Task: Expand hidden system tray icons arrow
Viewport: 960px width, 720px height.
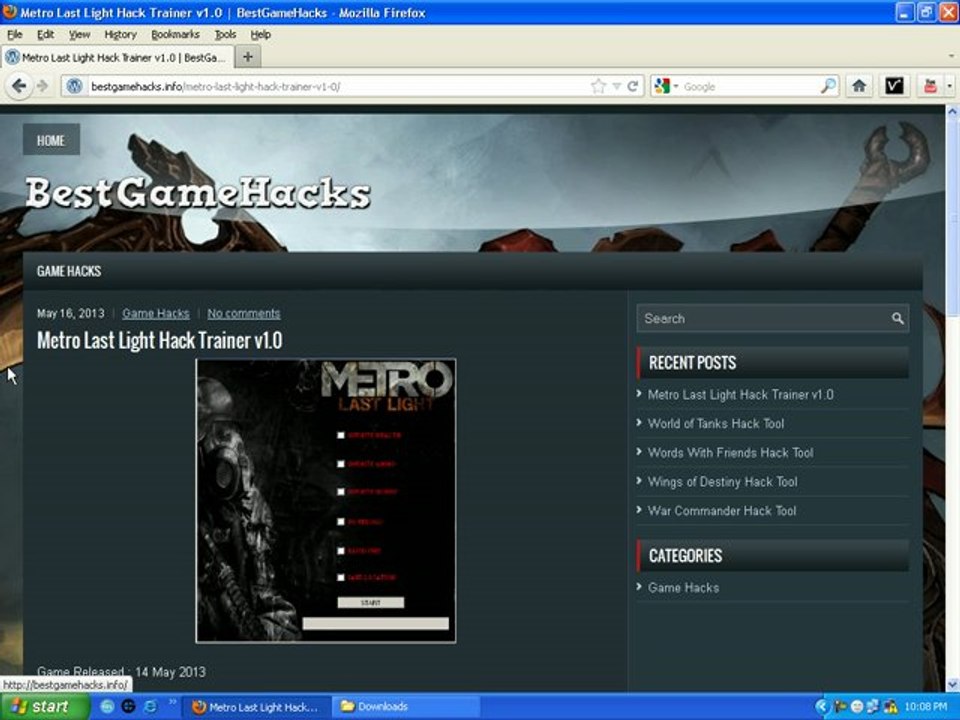Action: pyautogui.click(x=822, y=707)
